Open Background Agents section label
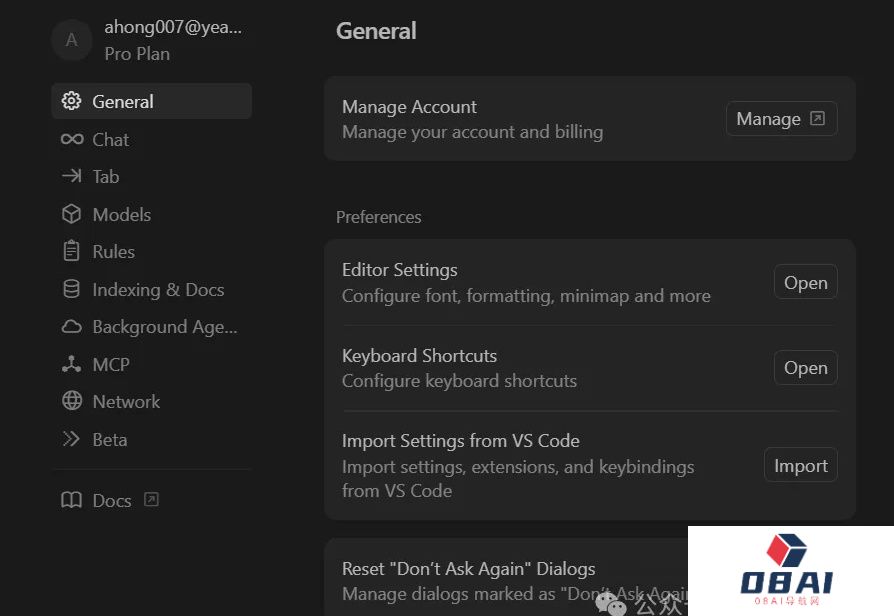Image resolution: width=894 pixels, height=616 pixels. pyautogui.click(x=165, y=327)
